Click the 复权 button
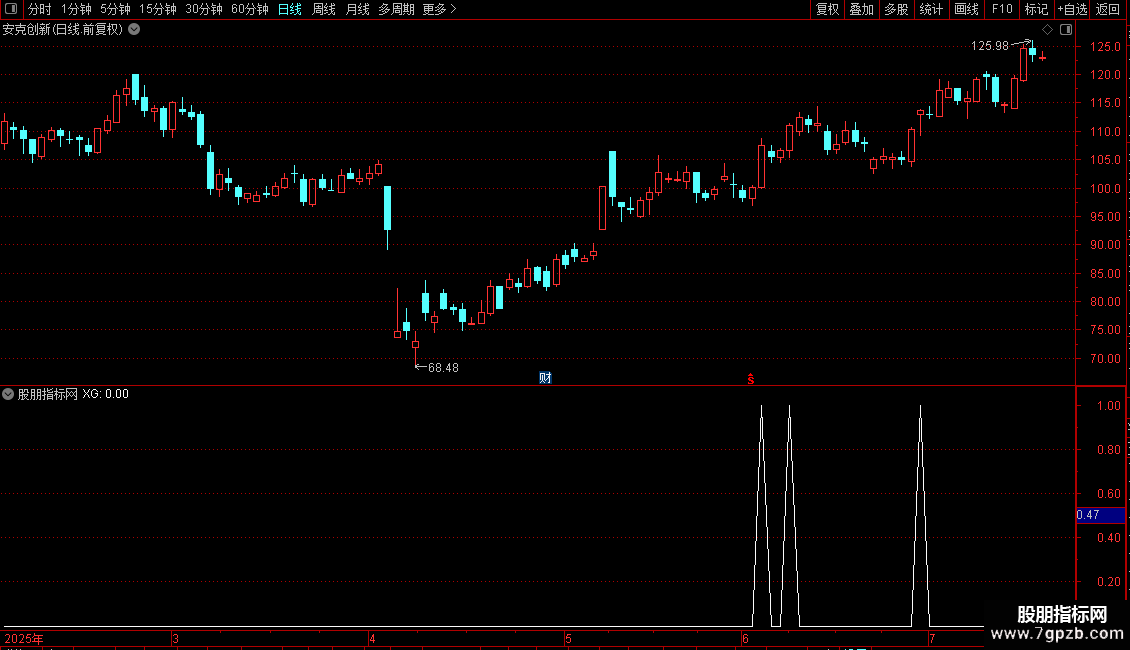This screenshot has height=650, width=1130. pos(827,9)
